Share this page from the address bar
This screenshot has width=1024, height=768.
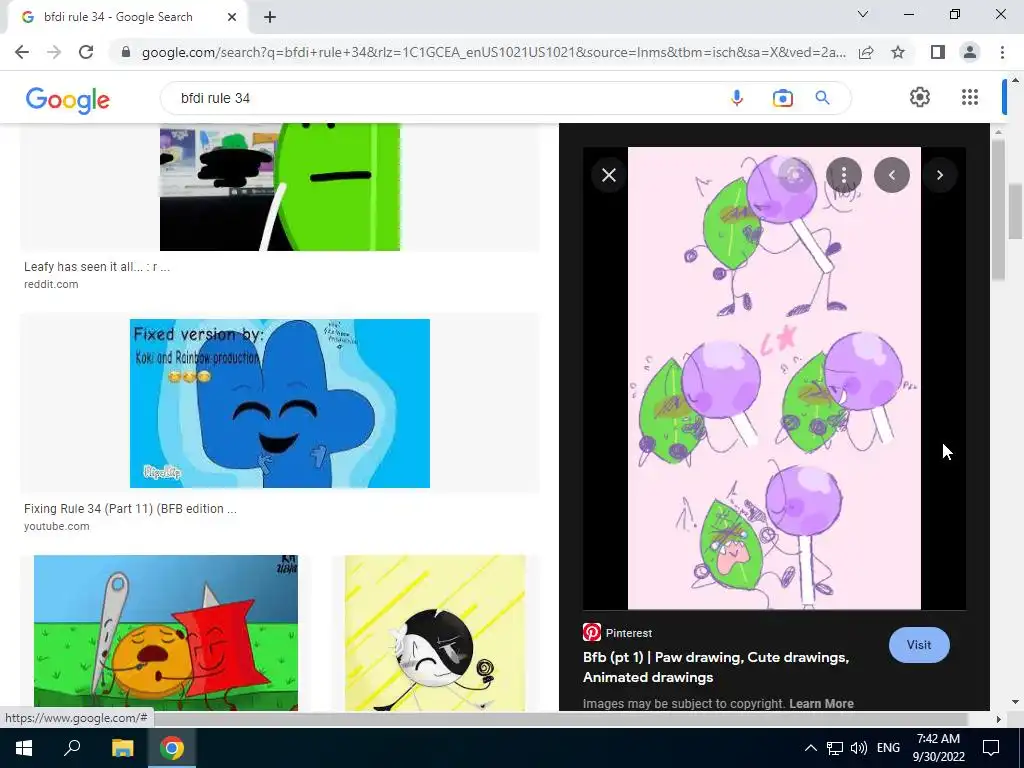[866, 52]
